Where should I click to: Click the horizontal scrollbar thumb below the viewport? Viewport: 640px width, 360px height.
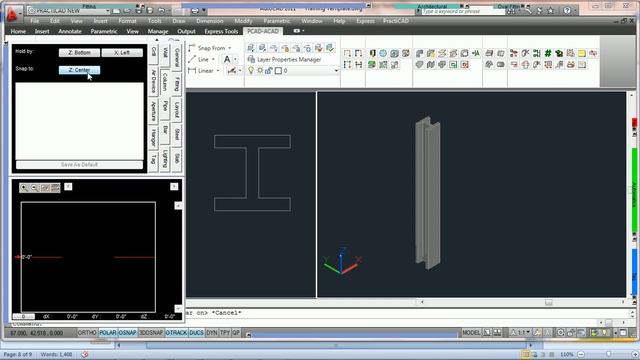click(549, 302)
